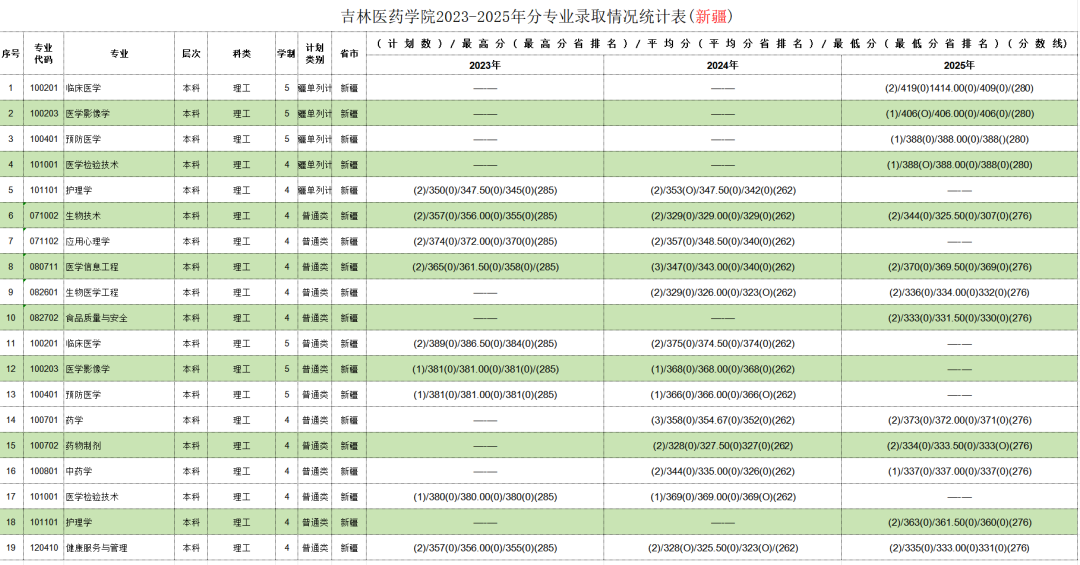Select the 2025 cell (1)/337(0)/337.00(0)/337(0)(276)
This screenshot has width=1080, height=565.
tap(959, 471)
